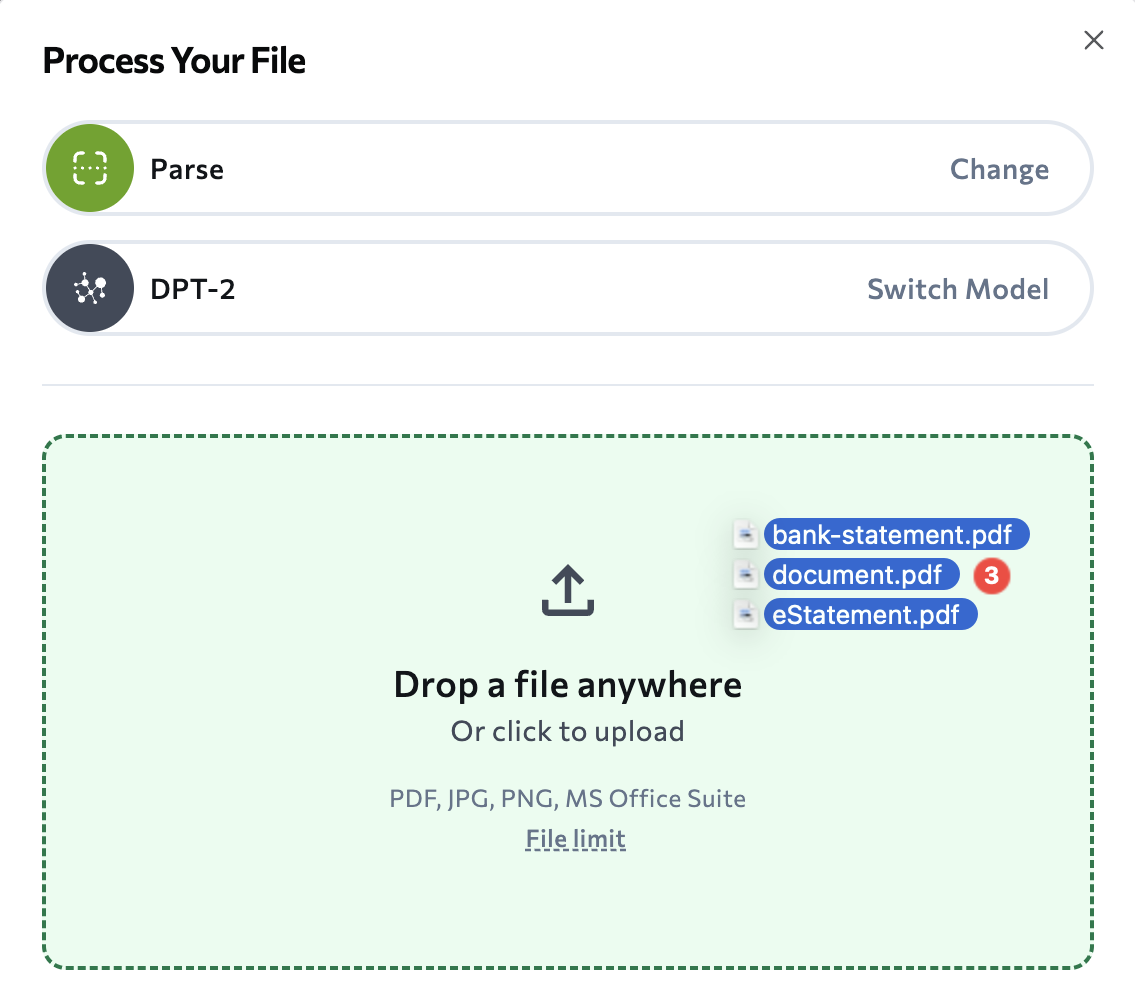Click the file icon beside document.pdf
1135x994 pixels.
pos(745,574)
